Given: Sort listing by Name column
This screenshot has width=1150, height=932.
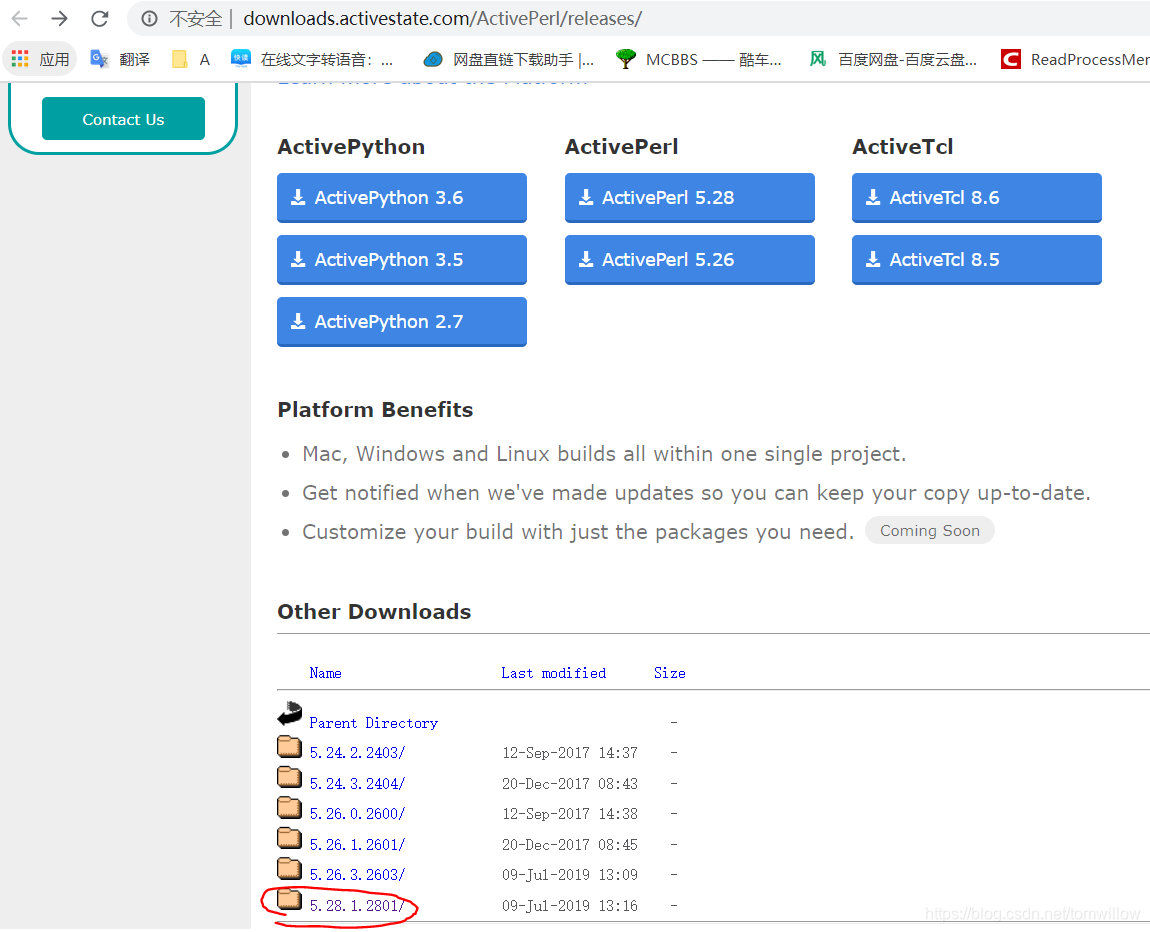Looking at the screenshot, I should pos(326,673).
